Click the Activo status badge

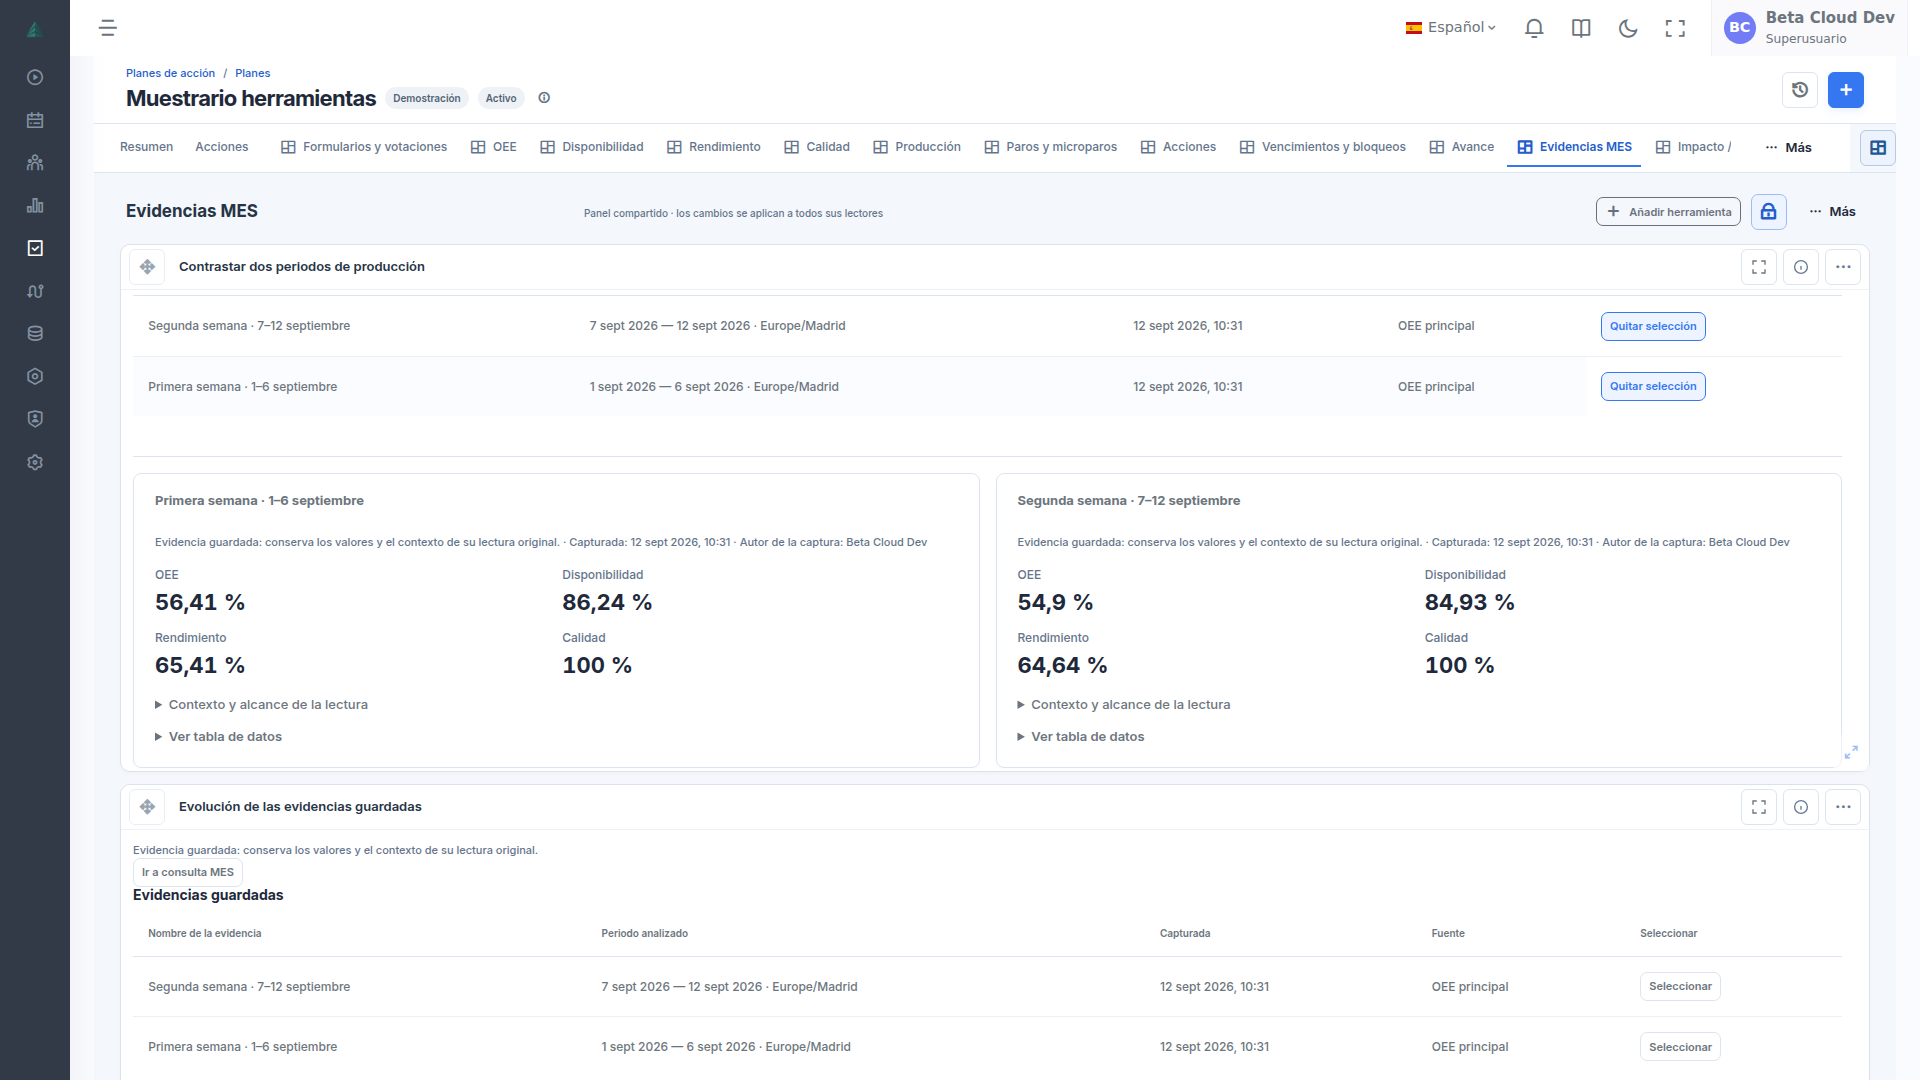coord(501,98)
